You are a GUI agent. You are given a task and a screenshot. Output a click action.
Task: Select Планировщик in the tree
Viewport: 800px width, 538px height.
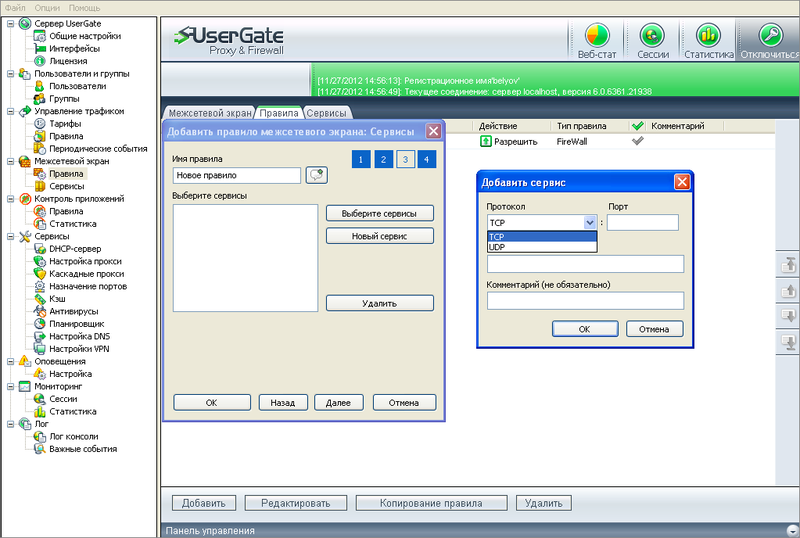[77, 324]
